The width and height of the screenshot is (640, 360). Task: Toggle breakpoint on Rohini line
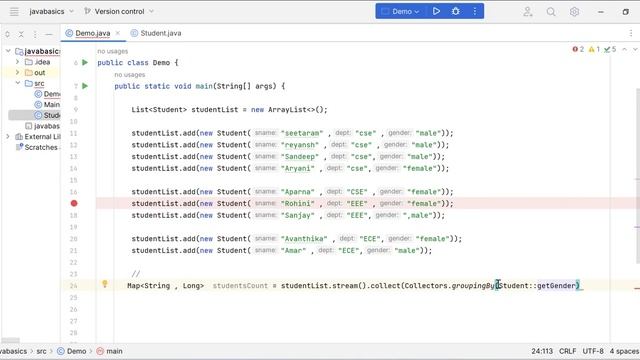point(74,203)
